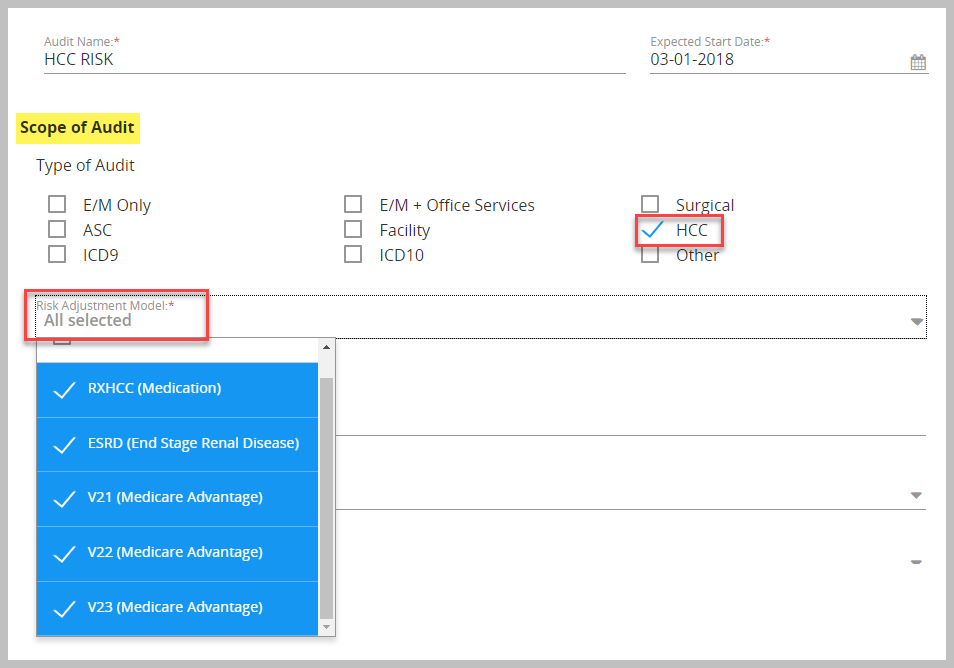Unselect V23 (Medicare Advantage) option
The height and width of the screenshot is (668, 954).
point(177,608)
